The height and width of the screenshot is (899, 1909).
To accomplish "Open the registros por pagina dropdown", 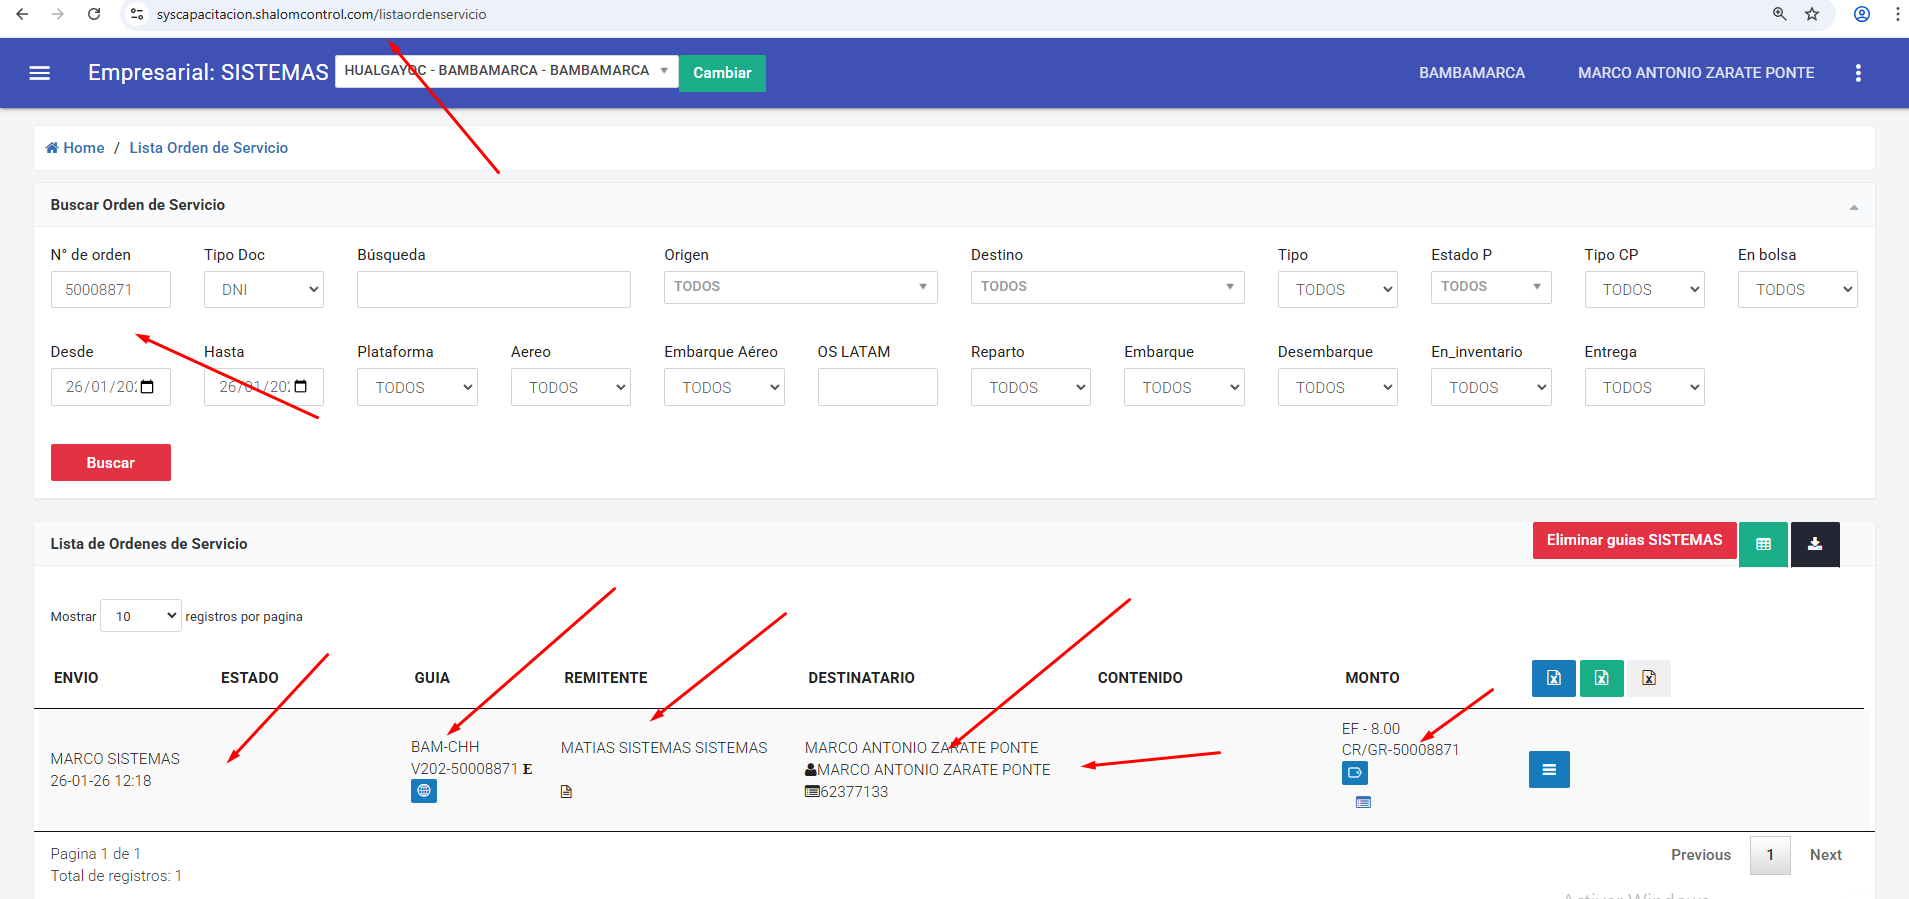I will pos(141,616).
